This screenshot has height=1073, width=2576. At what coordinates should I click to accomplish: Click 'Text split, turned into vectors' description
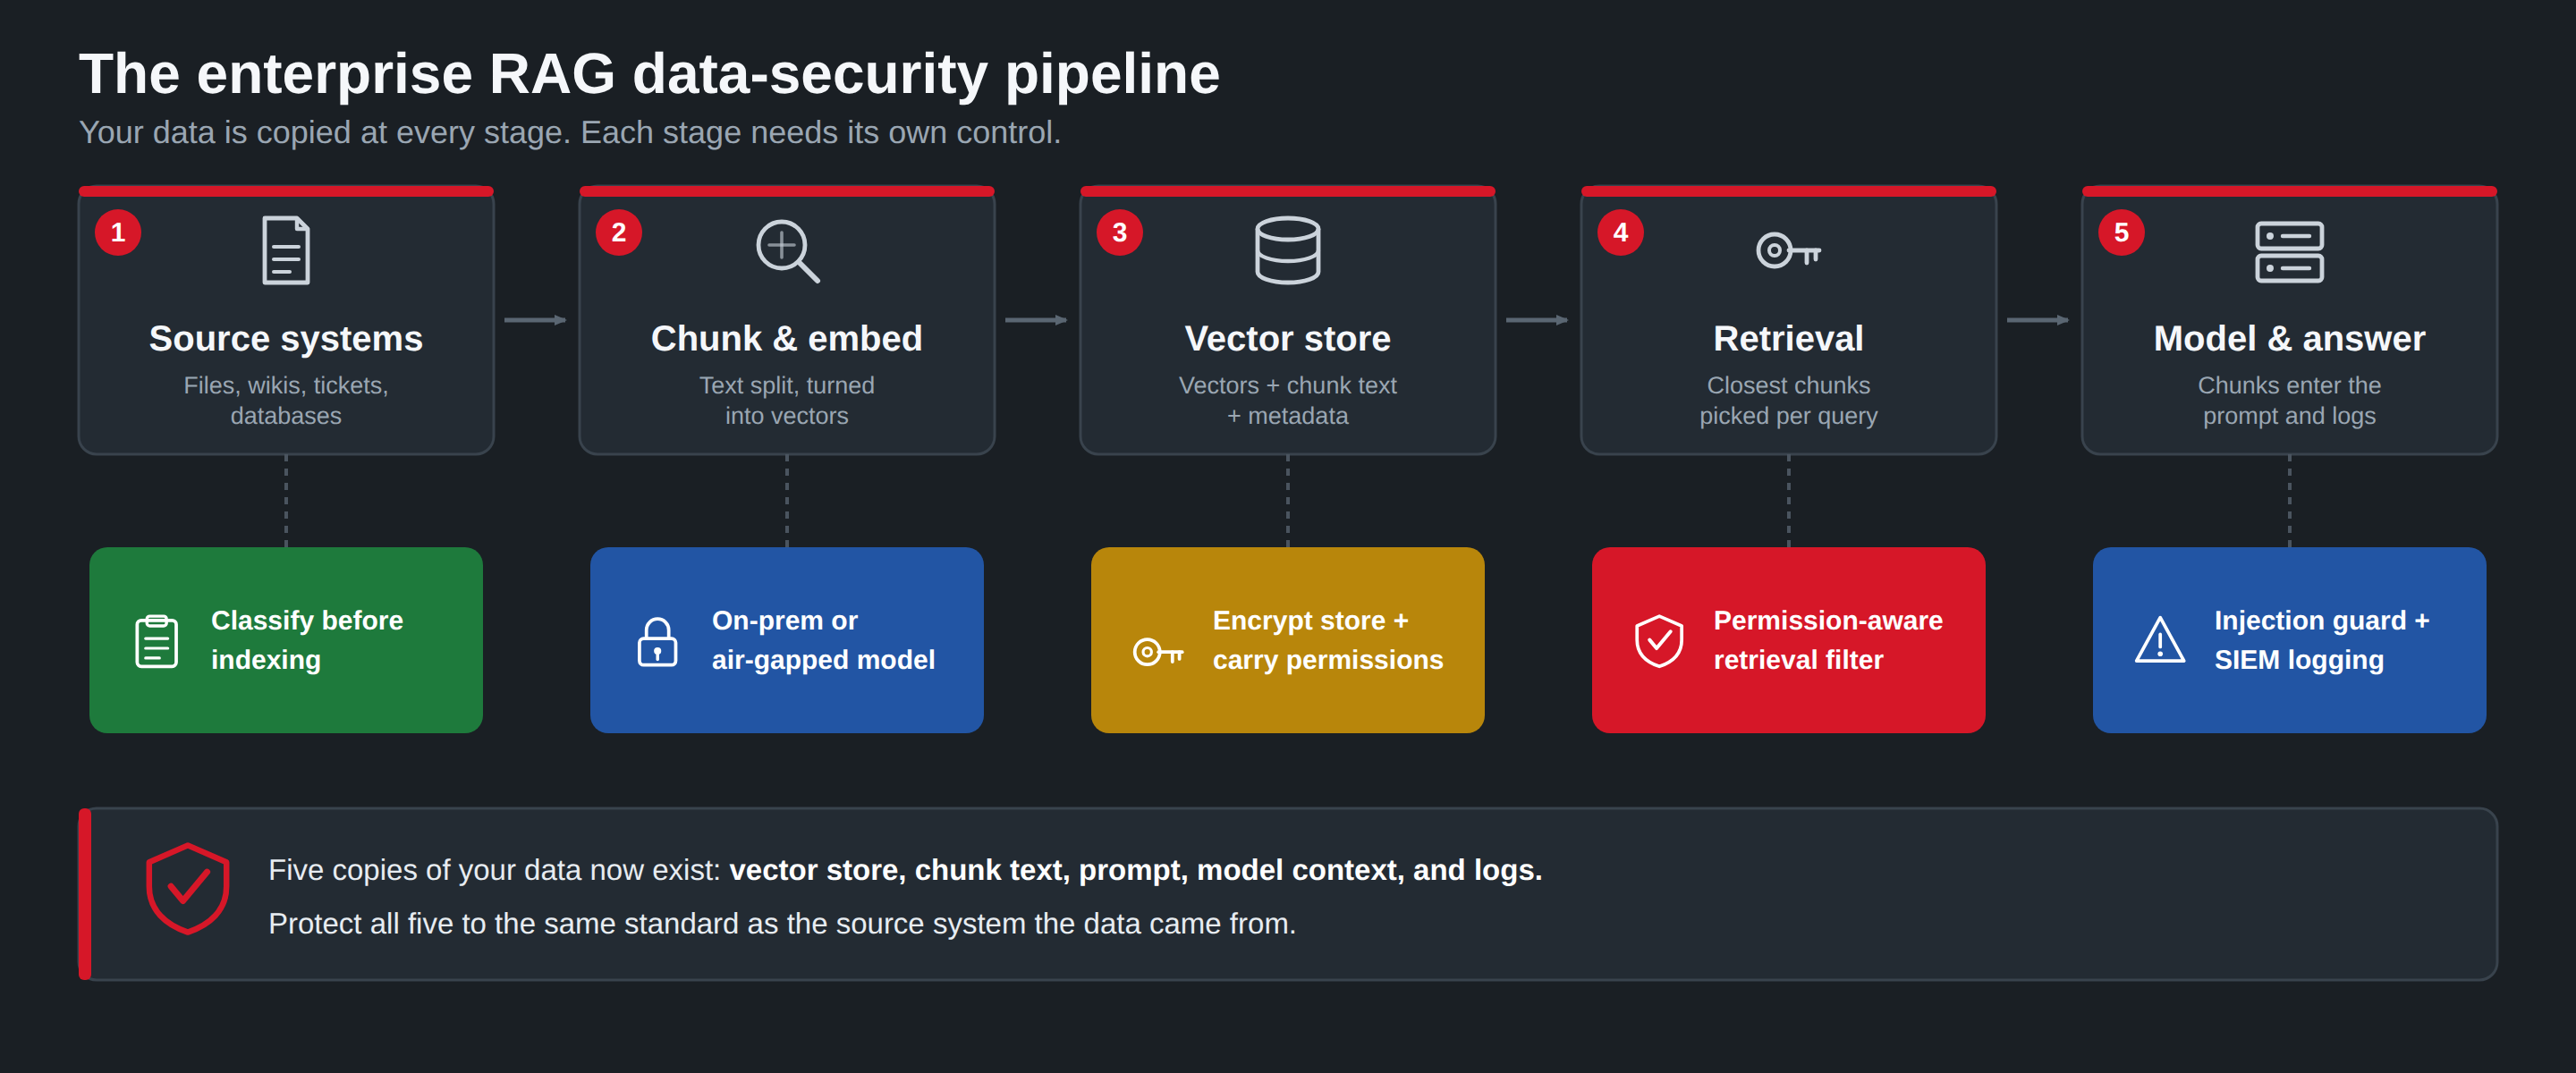coord(787,400)
